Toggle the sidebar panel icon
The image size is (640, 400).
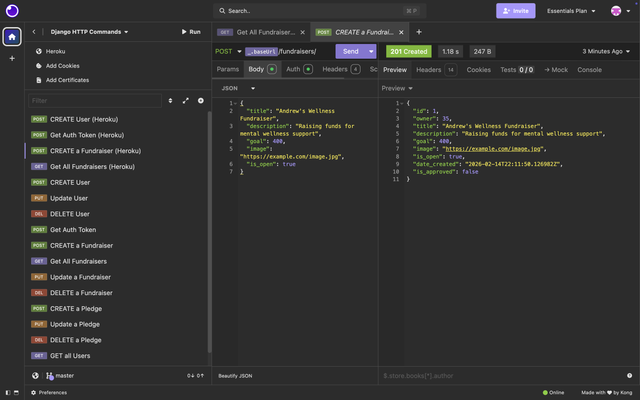coord(8,393)
